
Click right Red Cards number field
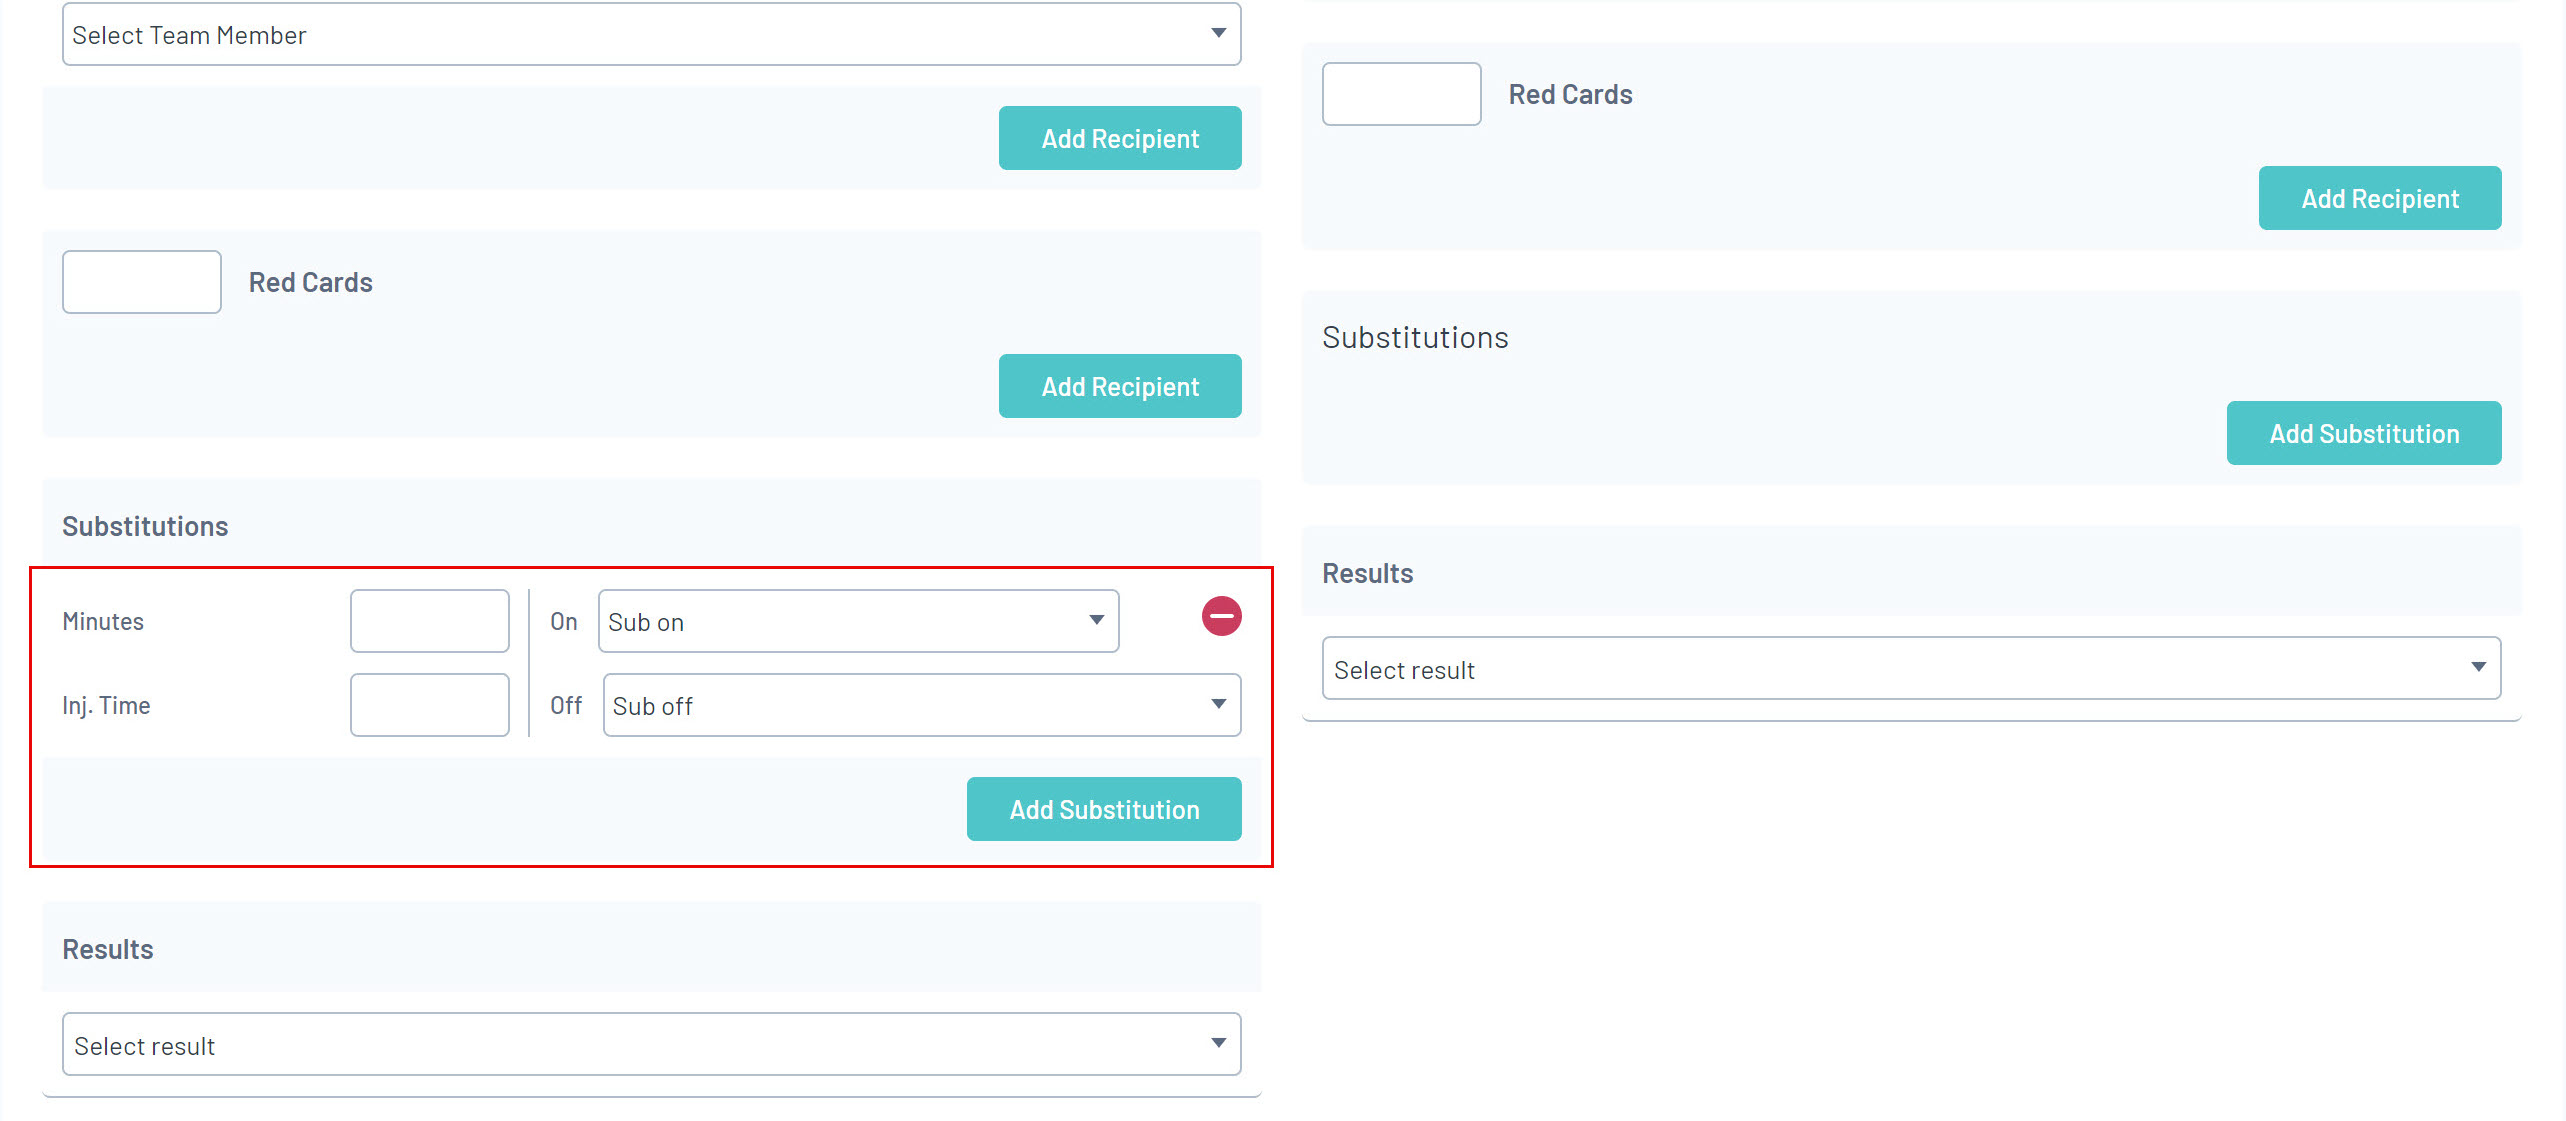(x=1401, y=94)
